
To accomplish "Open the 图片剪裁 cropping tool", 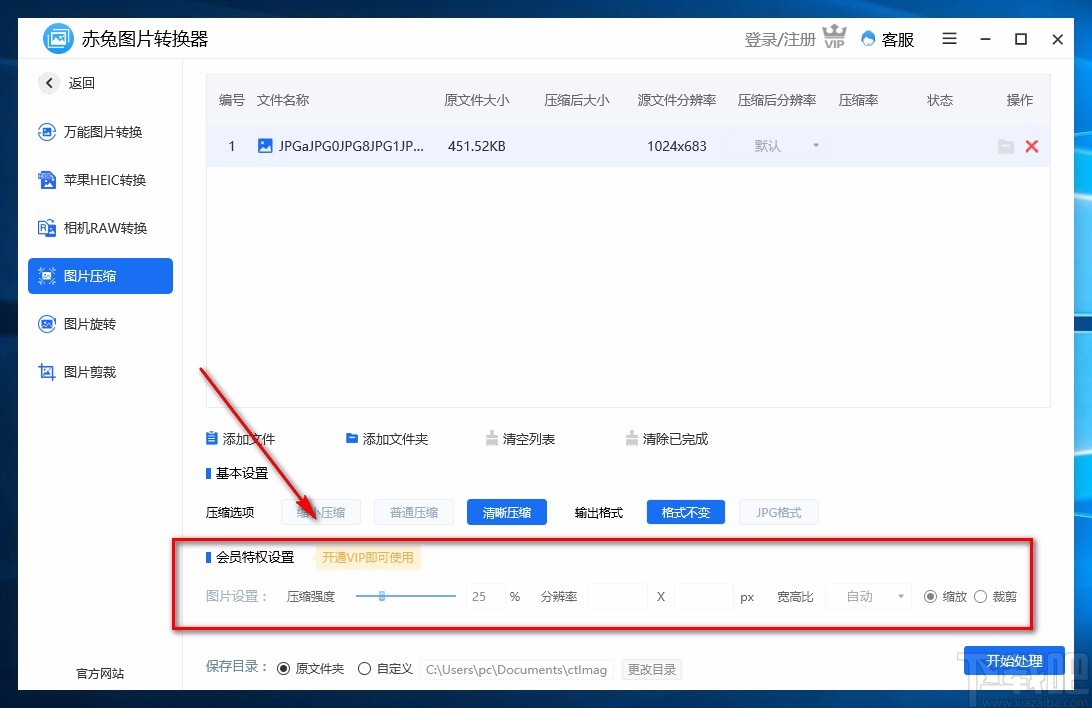I will coord(97,372).
